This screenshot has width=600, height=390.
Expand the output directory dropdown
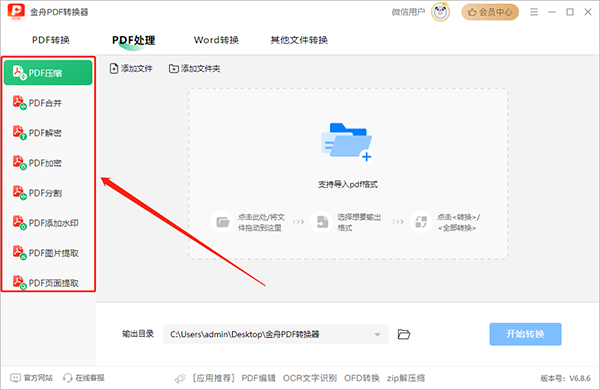click(x=377, y=335)
